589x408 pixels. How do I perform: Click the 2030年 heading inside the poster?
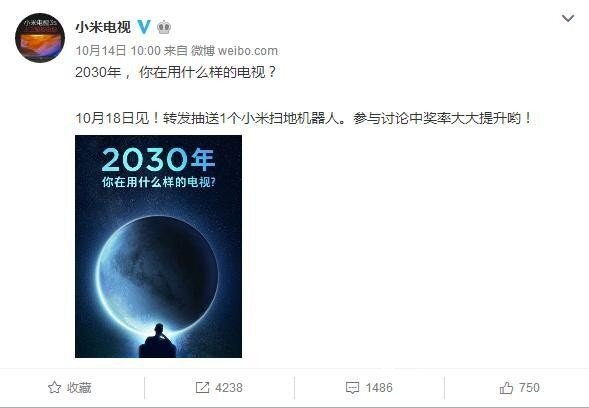coord(158,160)
